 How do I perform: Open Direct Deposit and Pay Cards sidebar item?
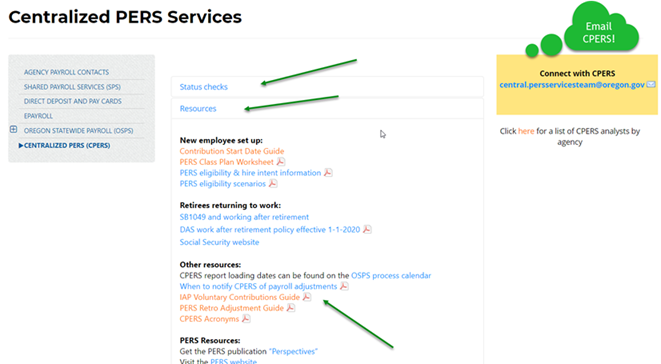73,102
